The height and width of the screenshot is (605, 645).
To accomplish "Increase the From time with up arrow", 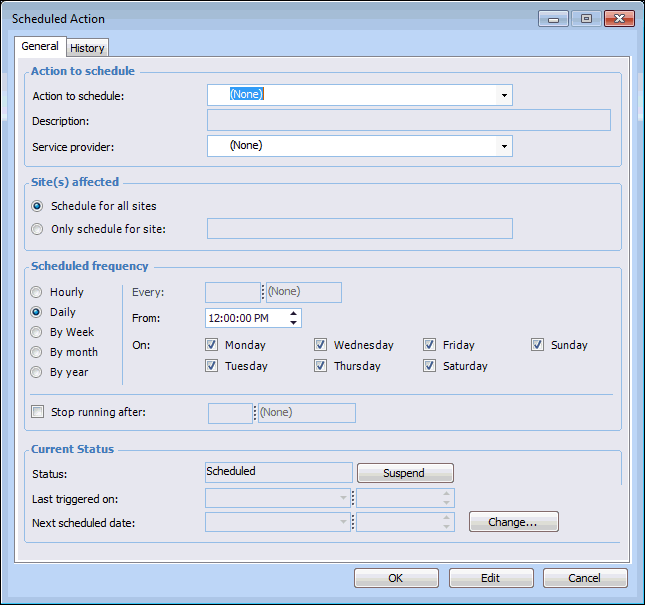I will pos(293,314).
